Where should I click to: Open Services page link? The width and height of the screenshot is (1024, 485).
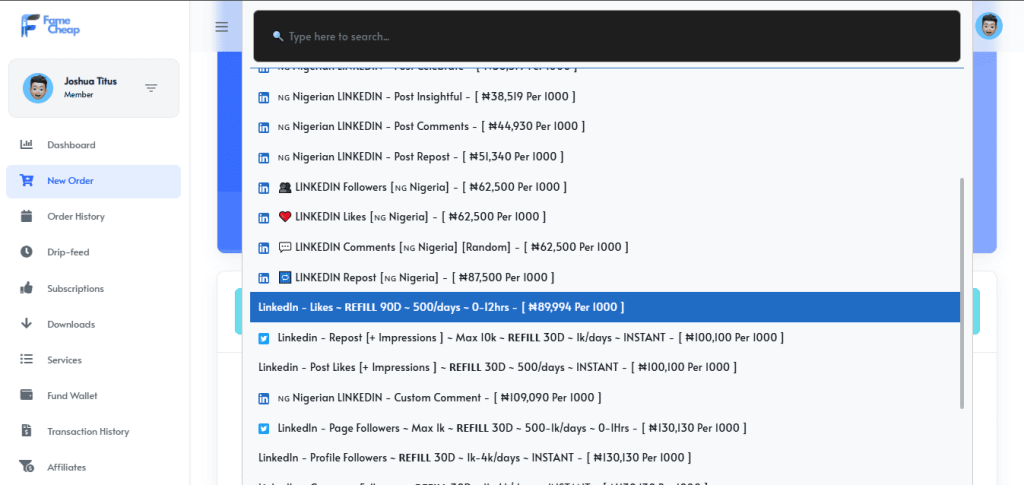pos(93,360)
